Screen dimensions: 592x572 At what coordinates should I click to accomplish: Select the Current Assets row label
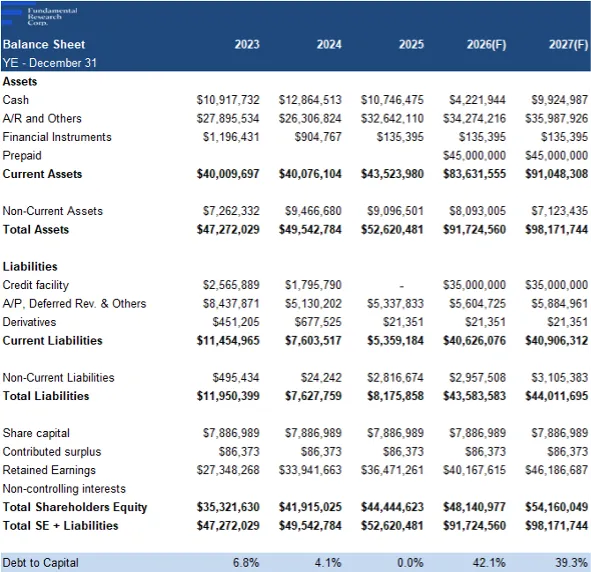click(x=42, y=174)
